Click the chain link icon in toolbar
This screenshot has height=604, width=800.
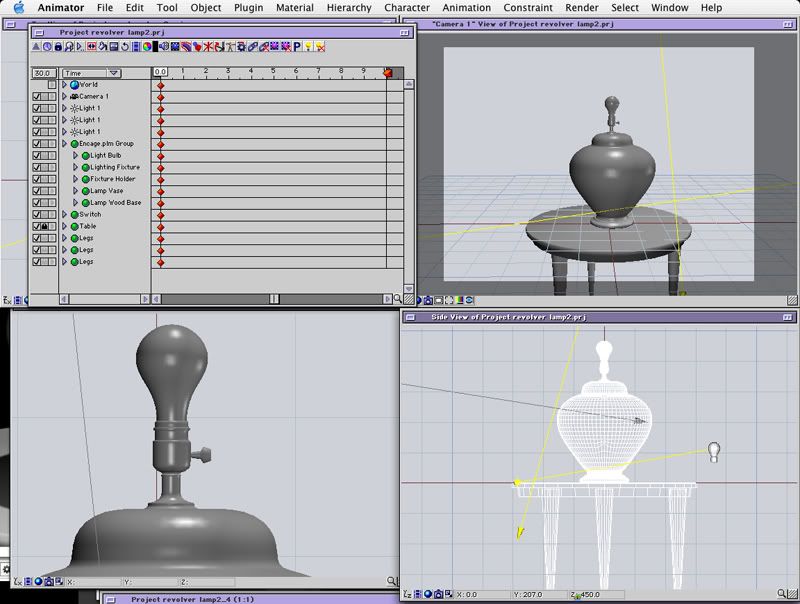(x=253, y=46)
